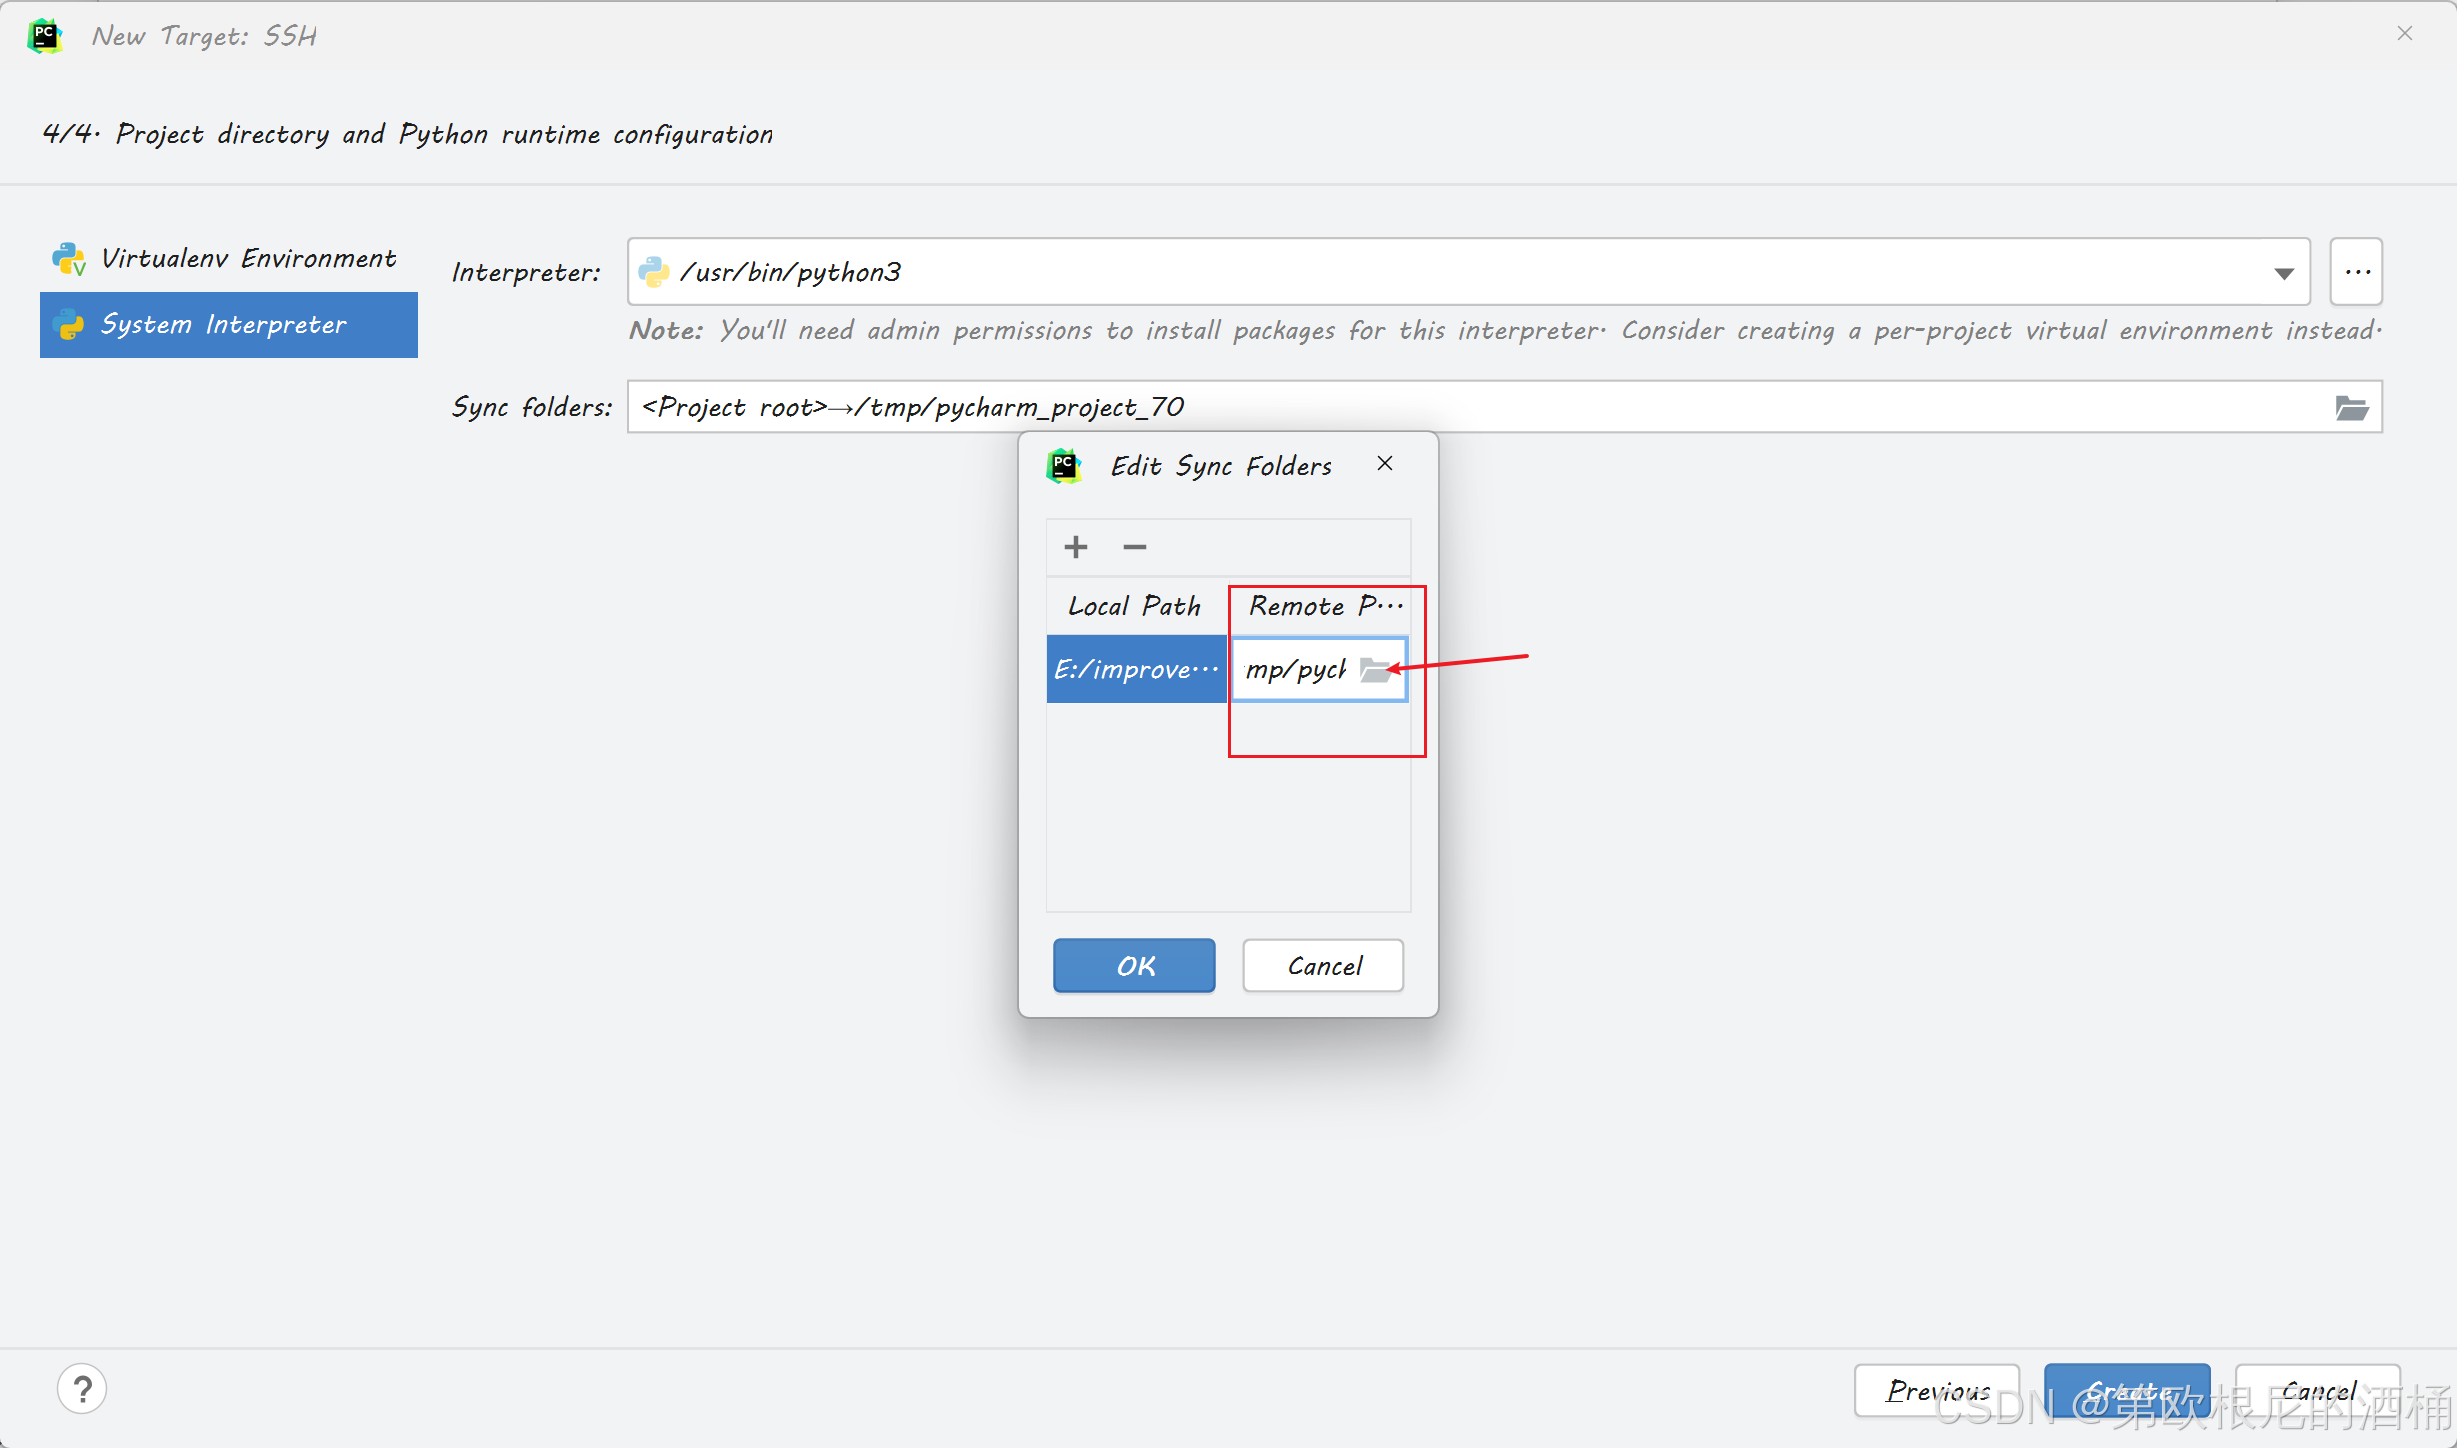Select System Interpreter option
The height and width of the screenshot is (1448, 2457).
(228, 325)
